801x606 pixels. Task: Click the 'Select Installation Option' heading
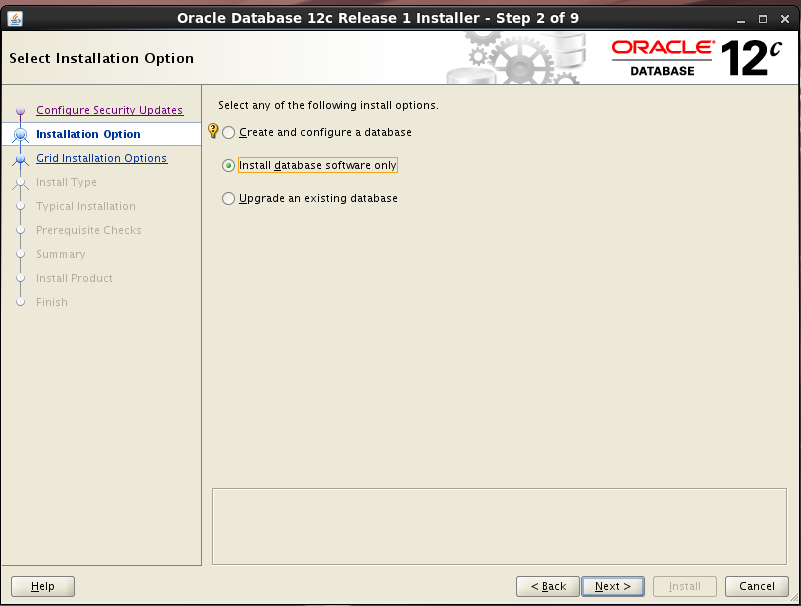click(101, 58)
